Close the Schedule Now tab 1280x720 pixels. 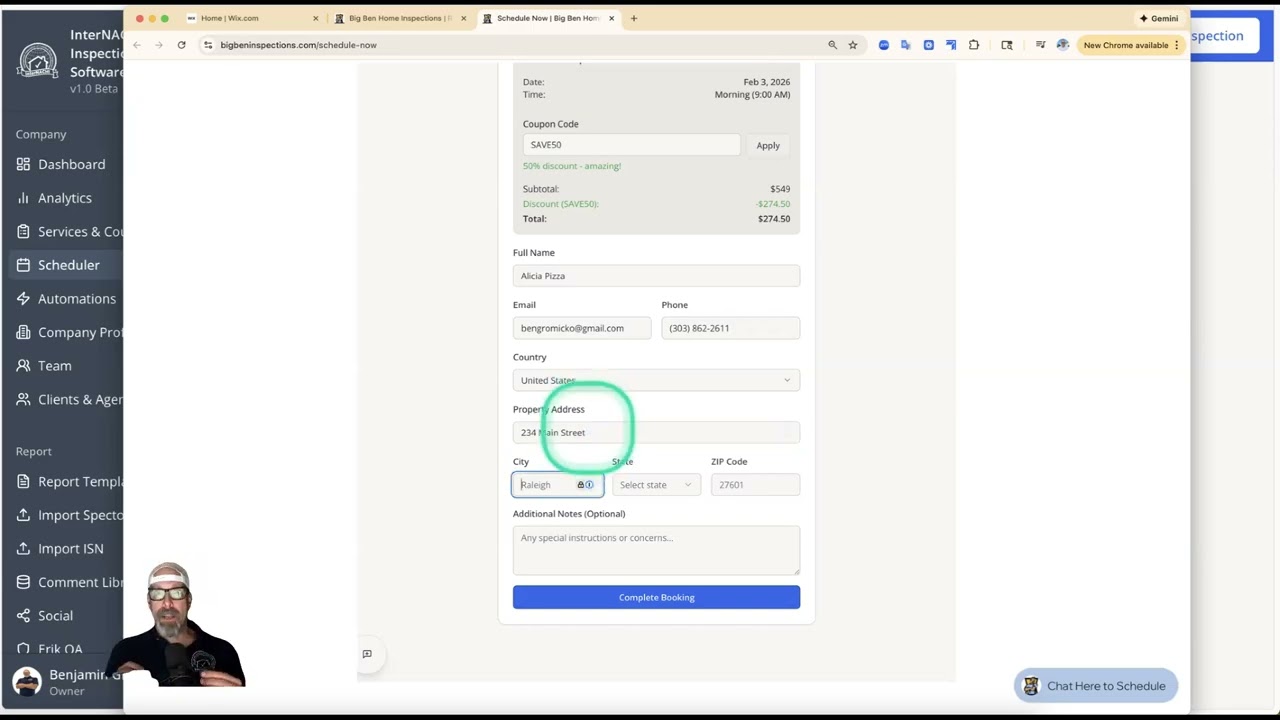tap(611, 18)
